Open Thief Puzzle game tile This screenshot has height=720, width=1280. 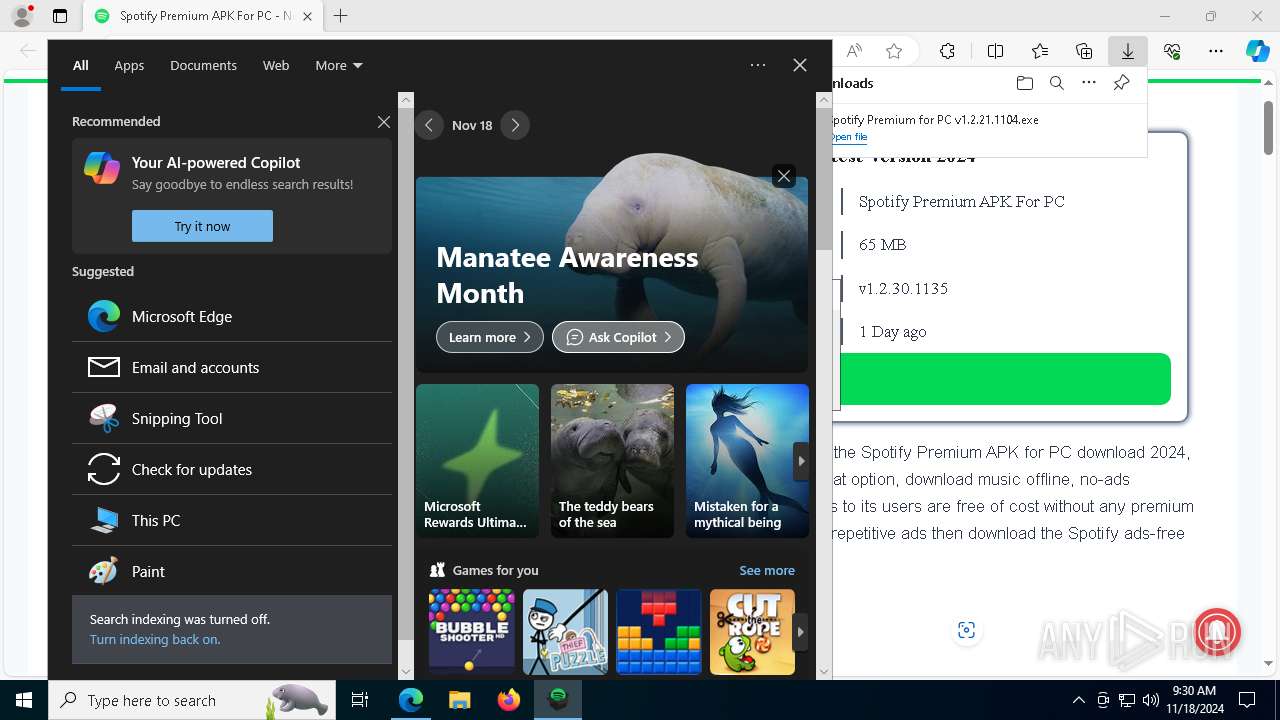click(x=565, y=631)
